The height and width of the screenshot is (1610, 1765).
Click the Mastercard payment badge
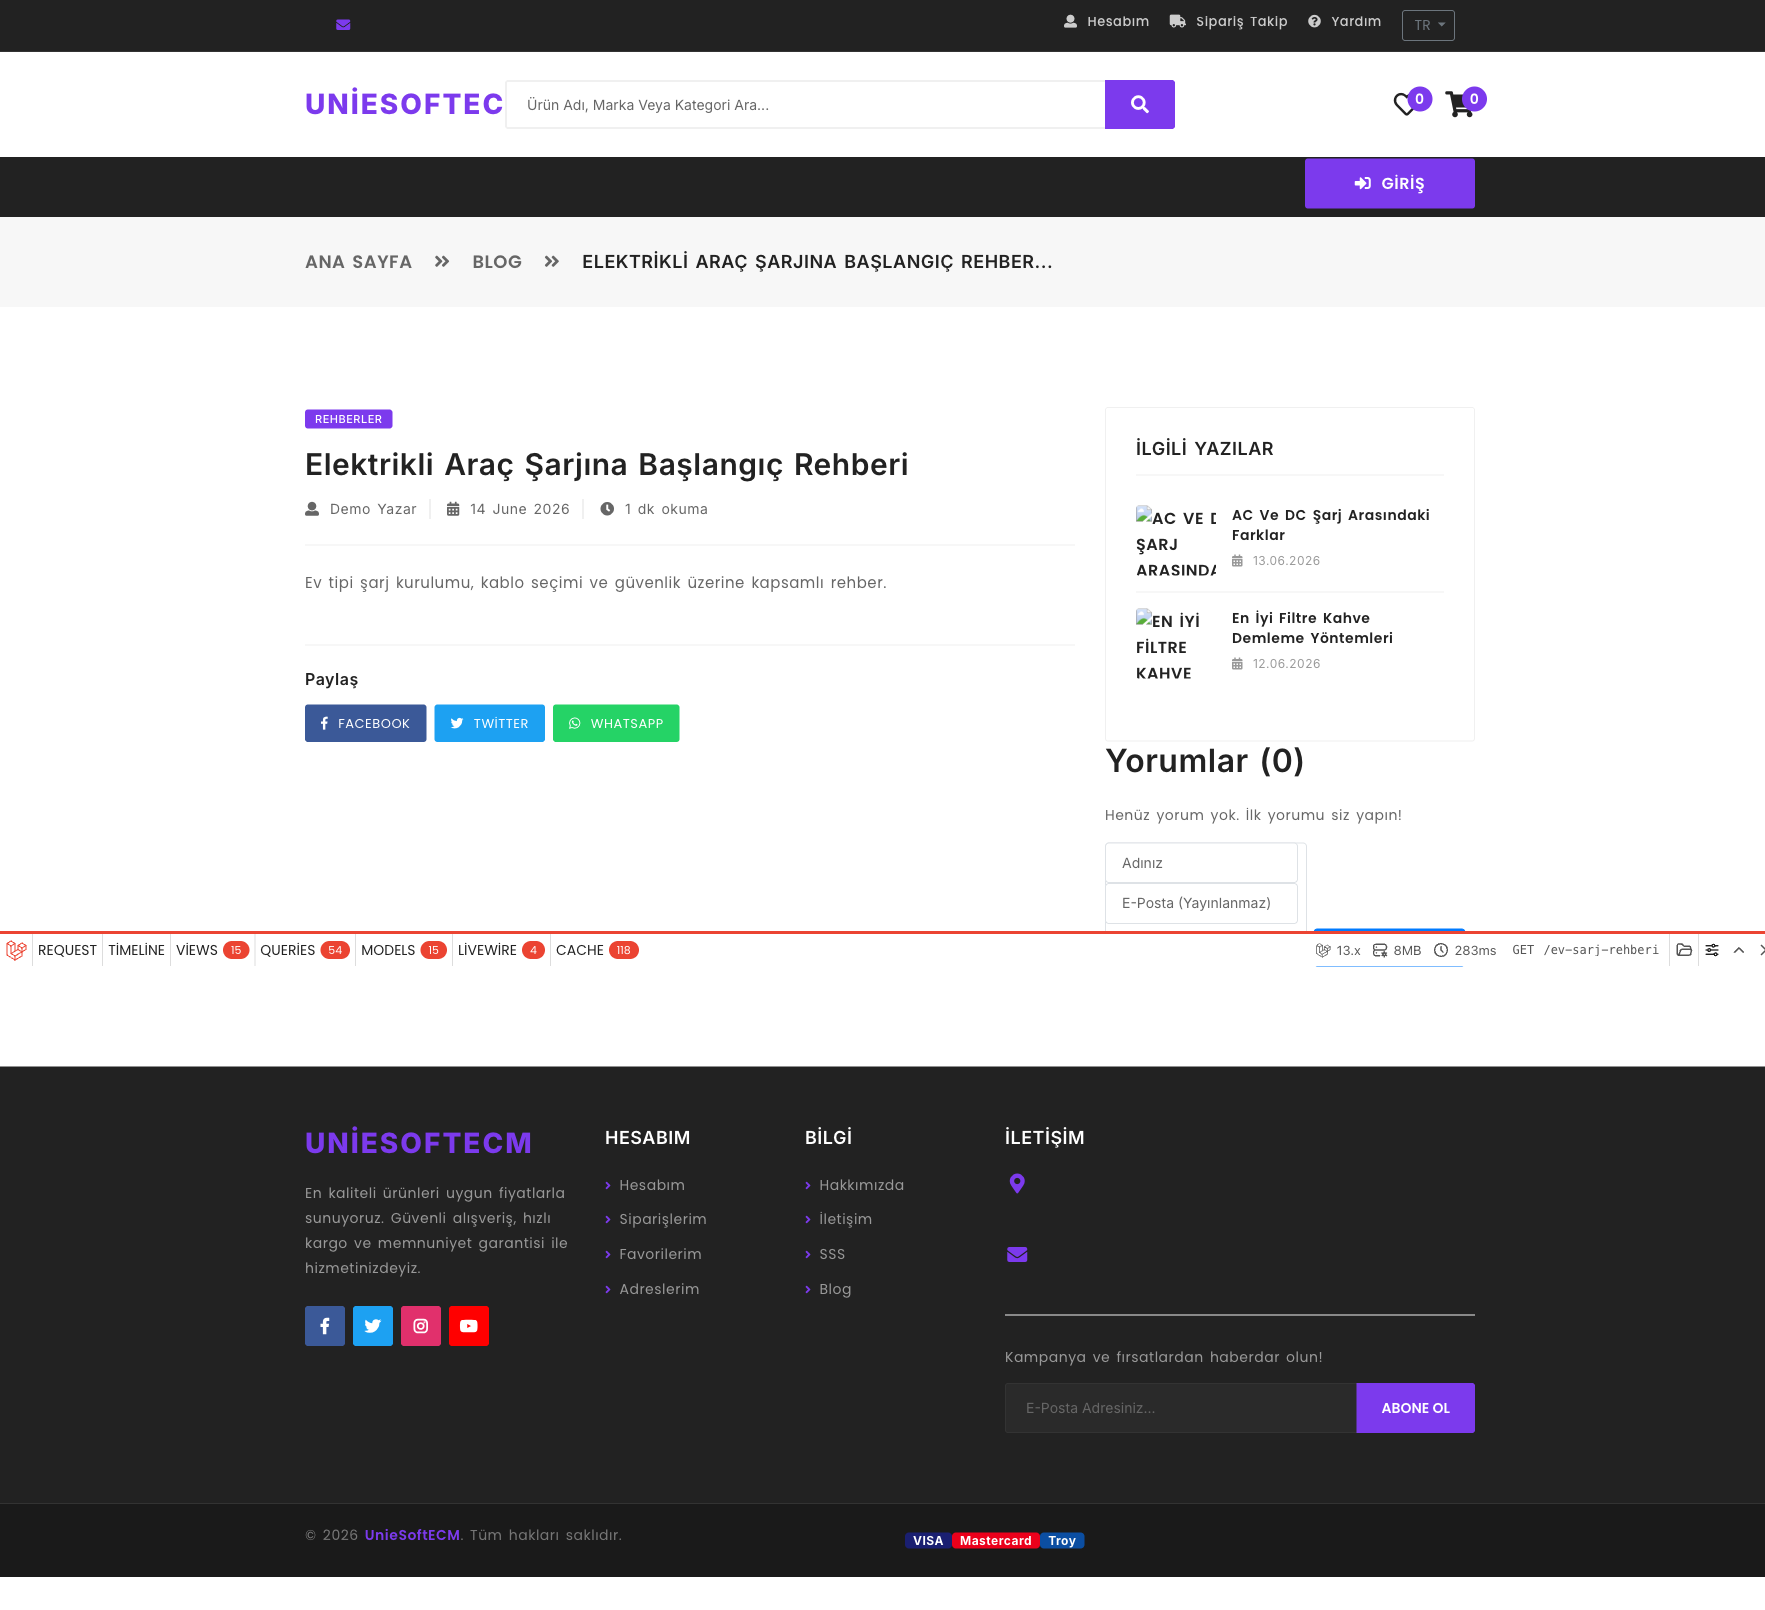click(995, 1541)
